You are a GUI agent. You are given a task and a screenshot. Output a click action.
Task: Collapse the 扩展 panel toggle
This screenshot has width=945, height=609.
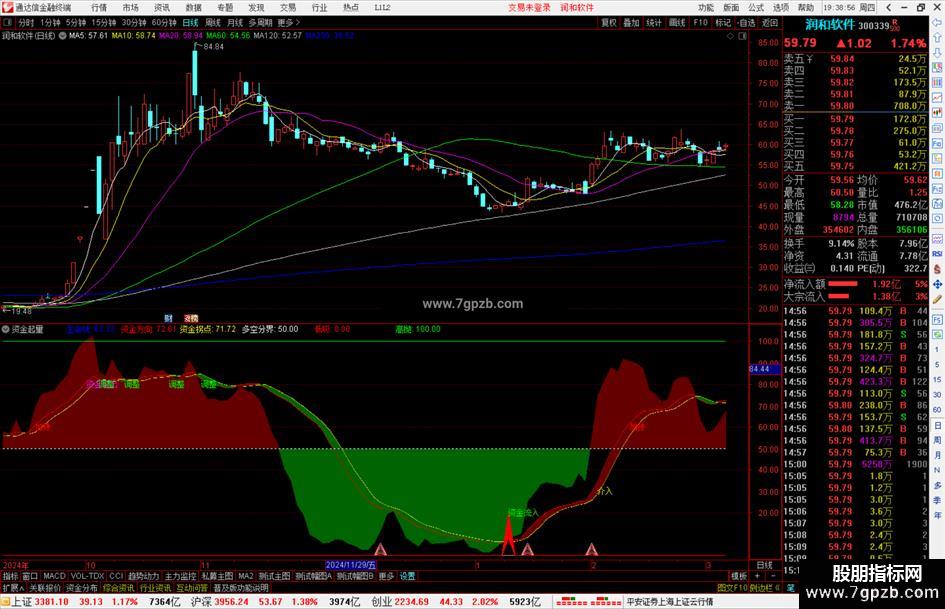click(x=13, y=588)
